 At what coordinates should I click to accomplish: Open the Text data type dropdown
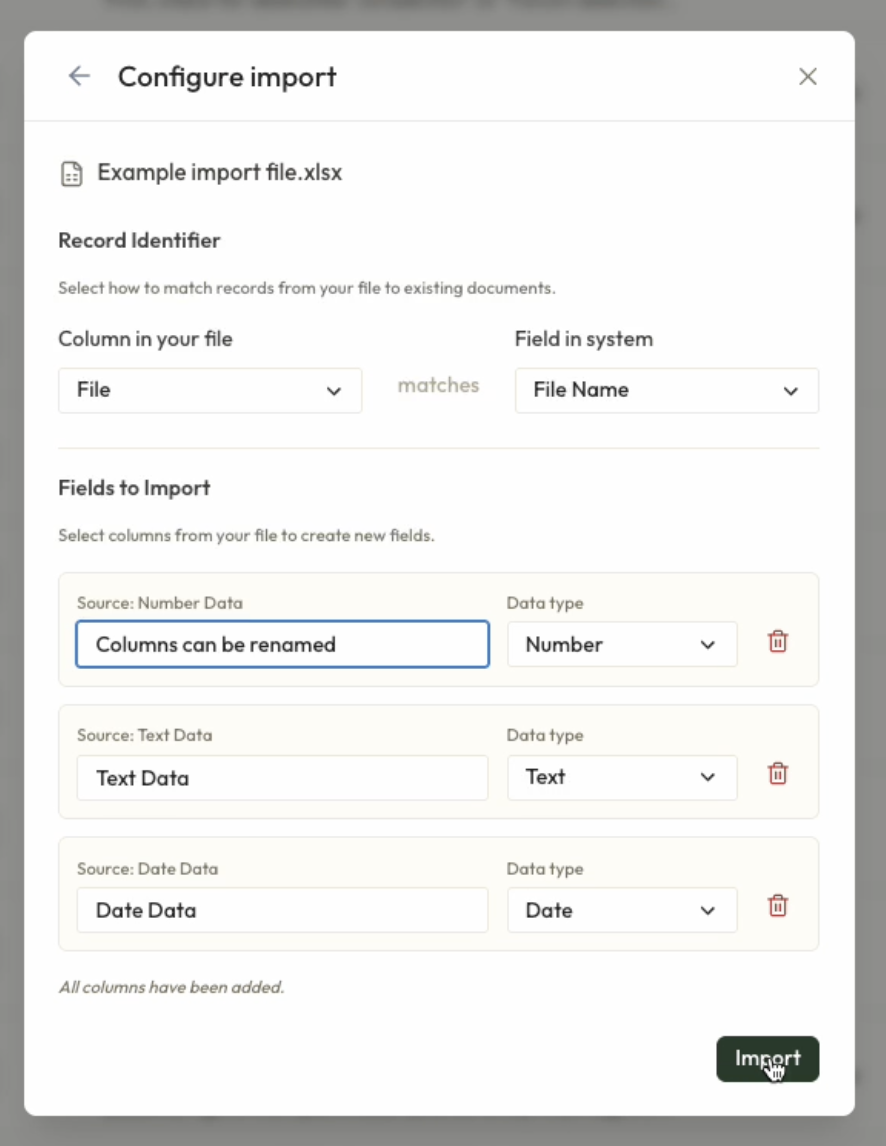(621, 777)
